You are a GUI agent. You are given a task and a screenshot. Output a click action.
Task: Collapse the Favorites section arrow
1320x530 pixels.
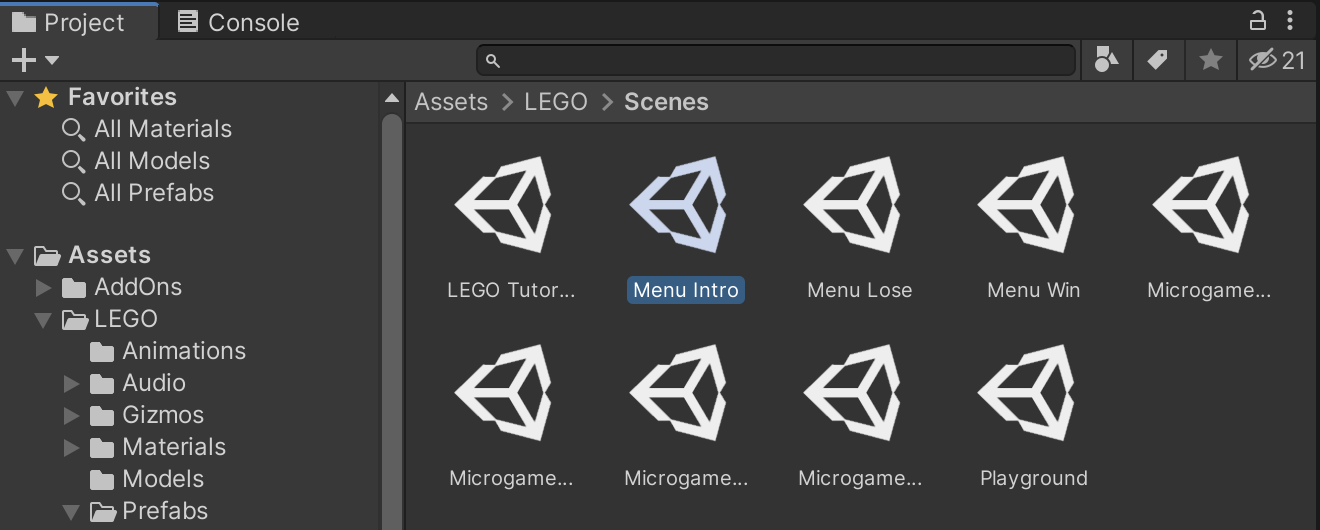click(15, 97)
